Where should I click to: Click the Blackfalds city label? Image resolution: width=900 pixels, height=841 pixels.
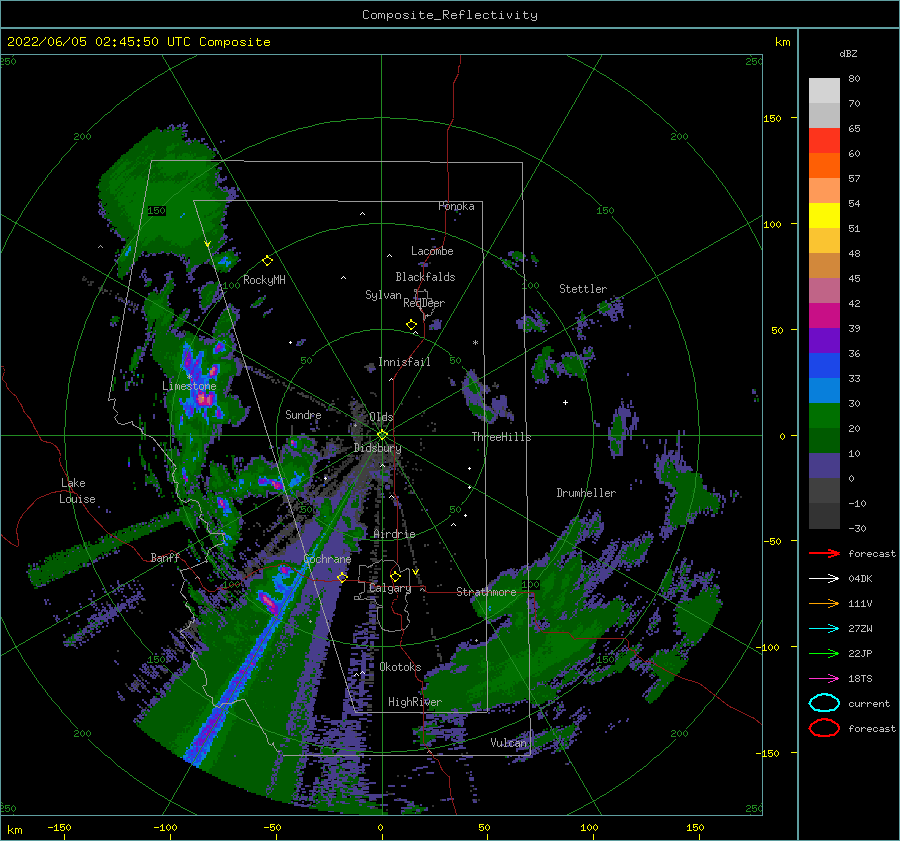click(425, 277)
